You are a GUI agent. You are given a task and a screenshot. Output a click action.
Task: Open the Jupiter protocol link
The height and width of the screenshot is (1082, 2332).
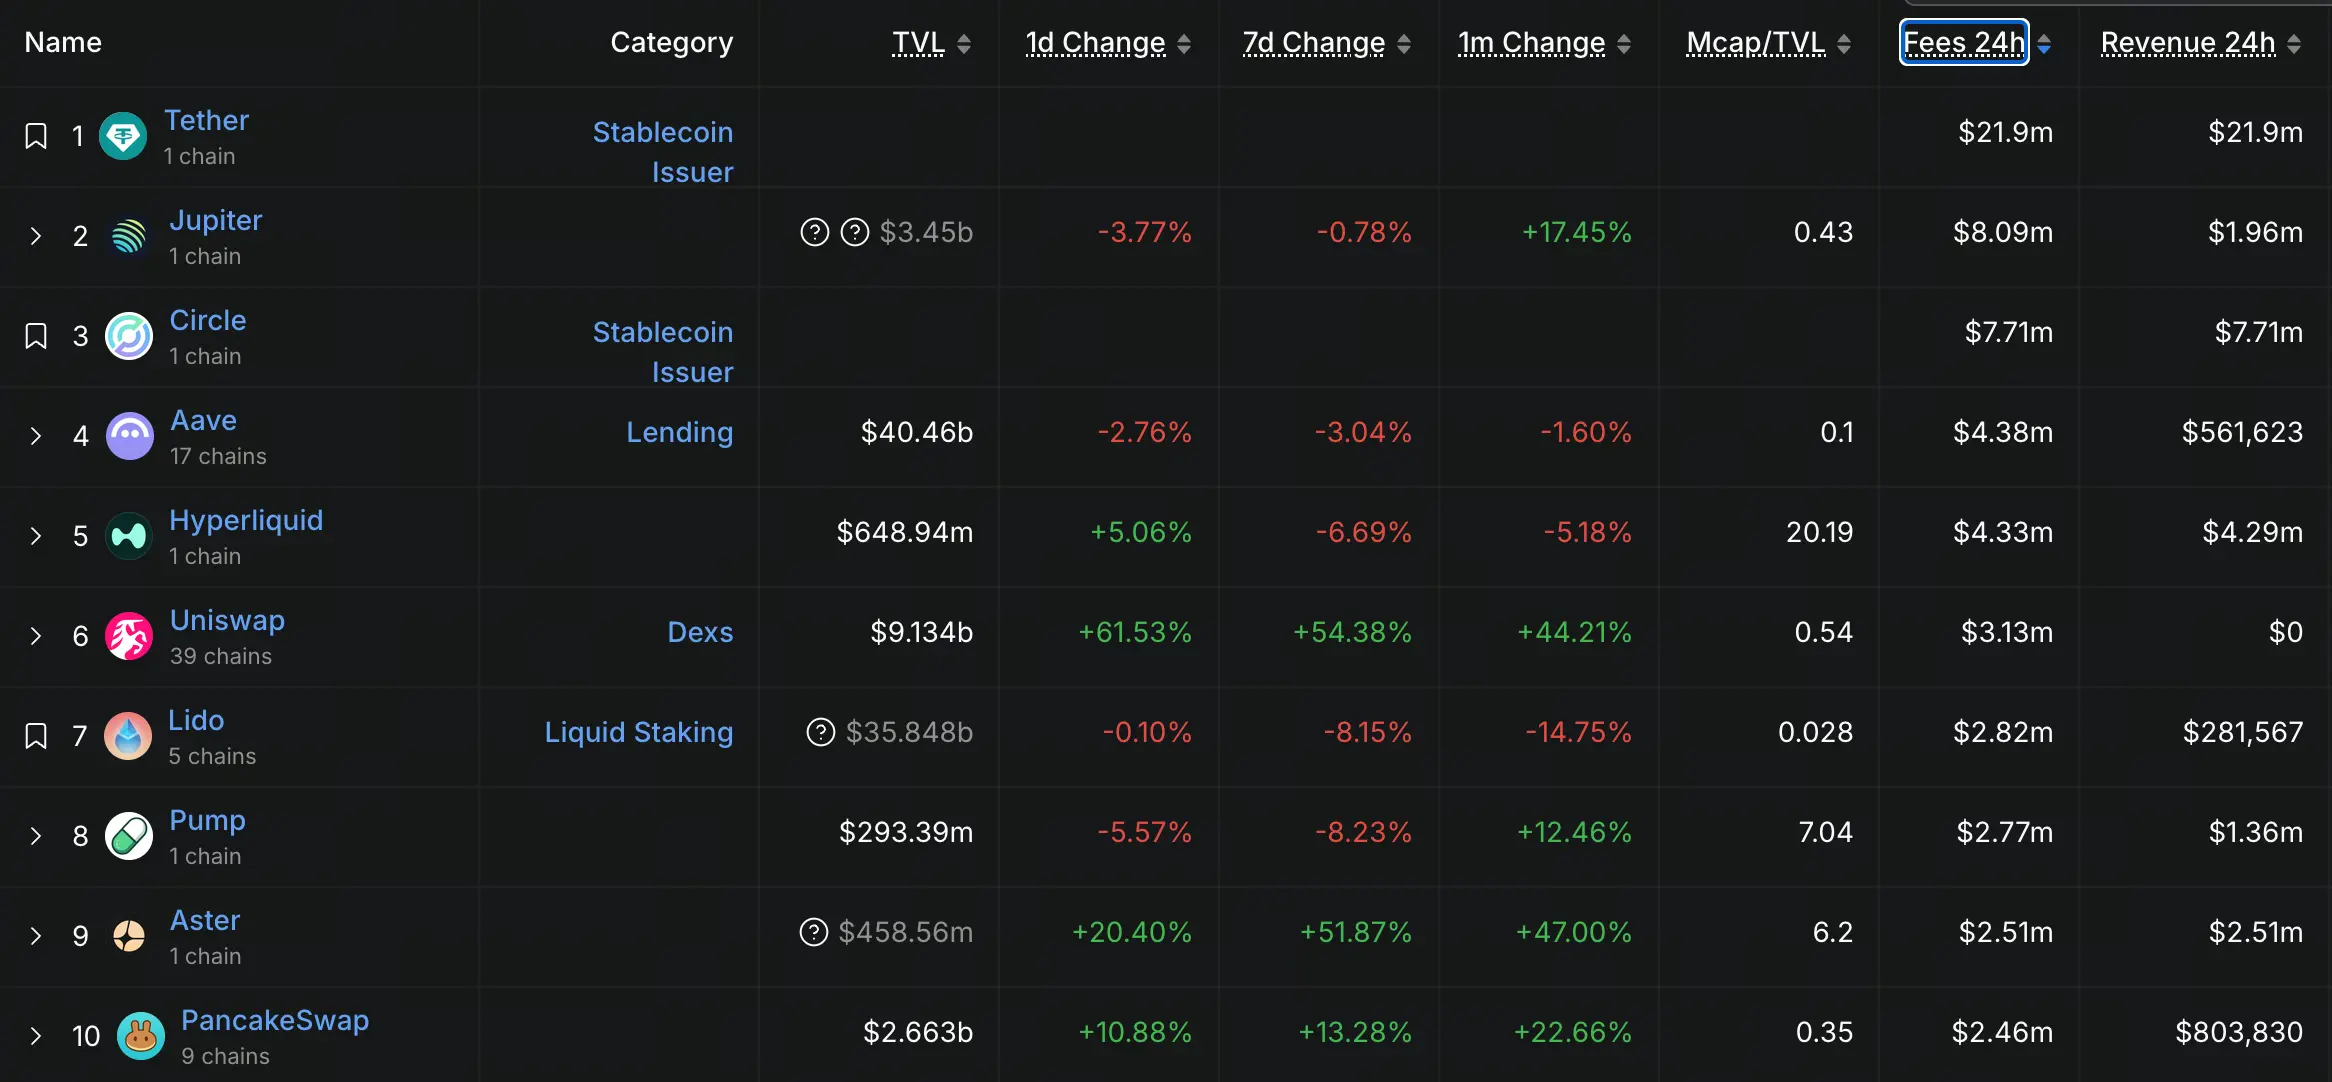tap(216, 220)
